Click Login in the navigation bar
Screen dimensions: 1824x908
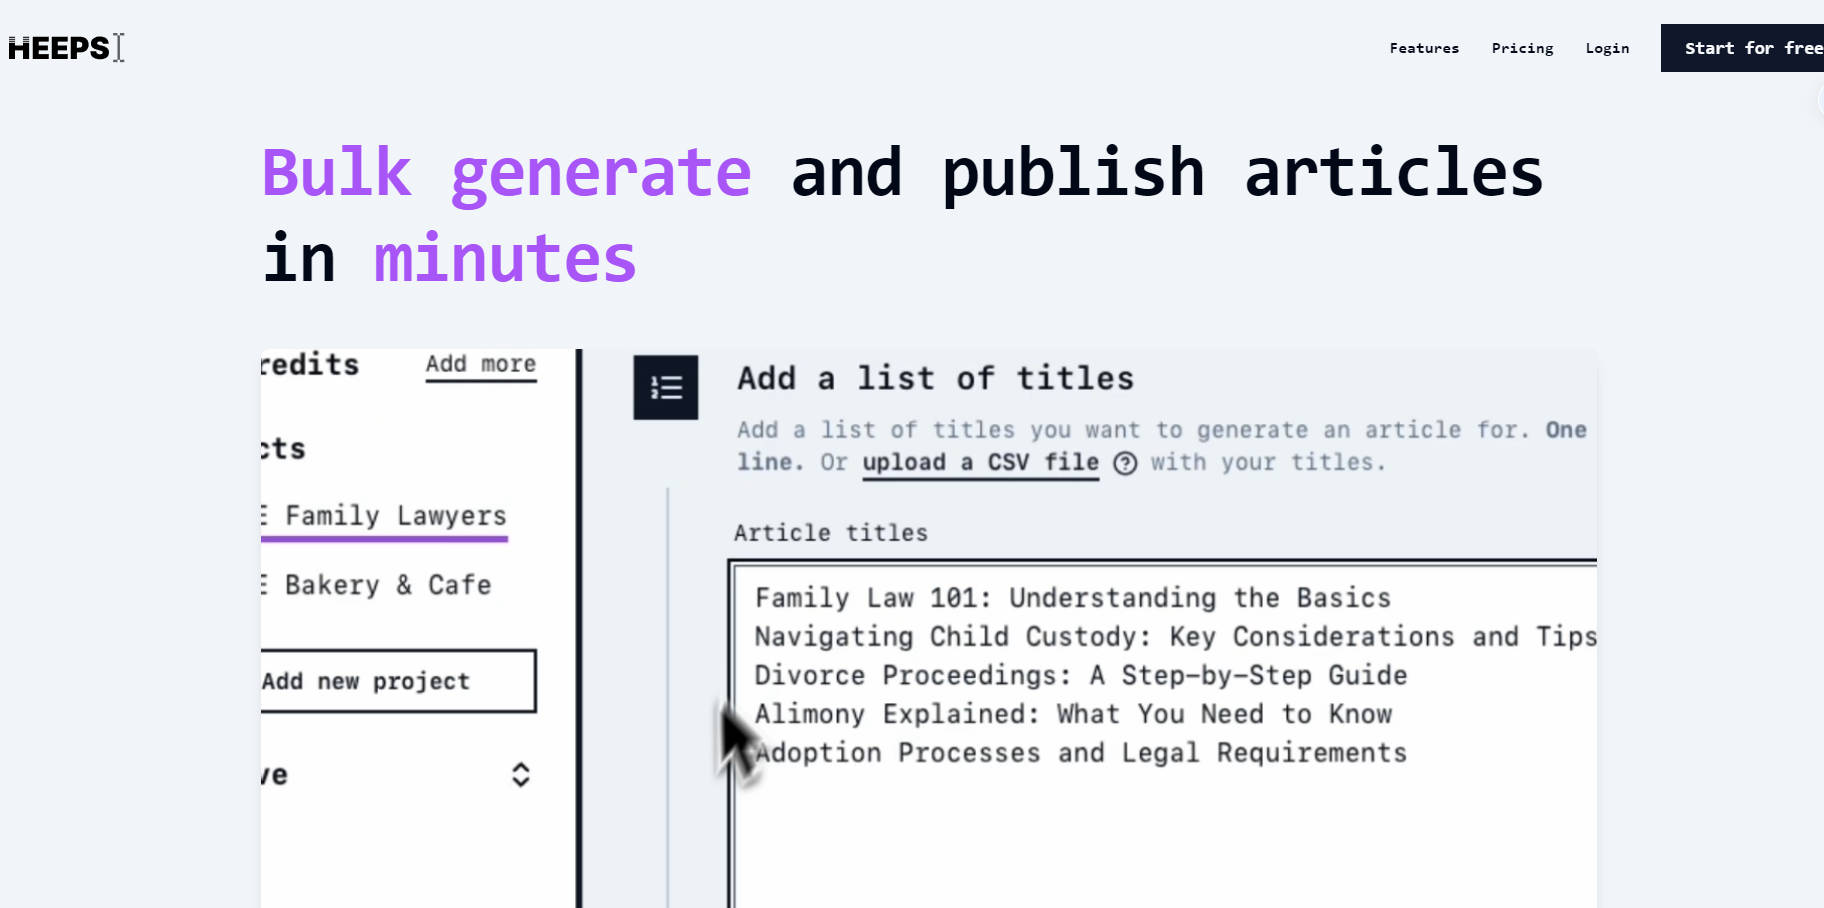pos(1606,47)
